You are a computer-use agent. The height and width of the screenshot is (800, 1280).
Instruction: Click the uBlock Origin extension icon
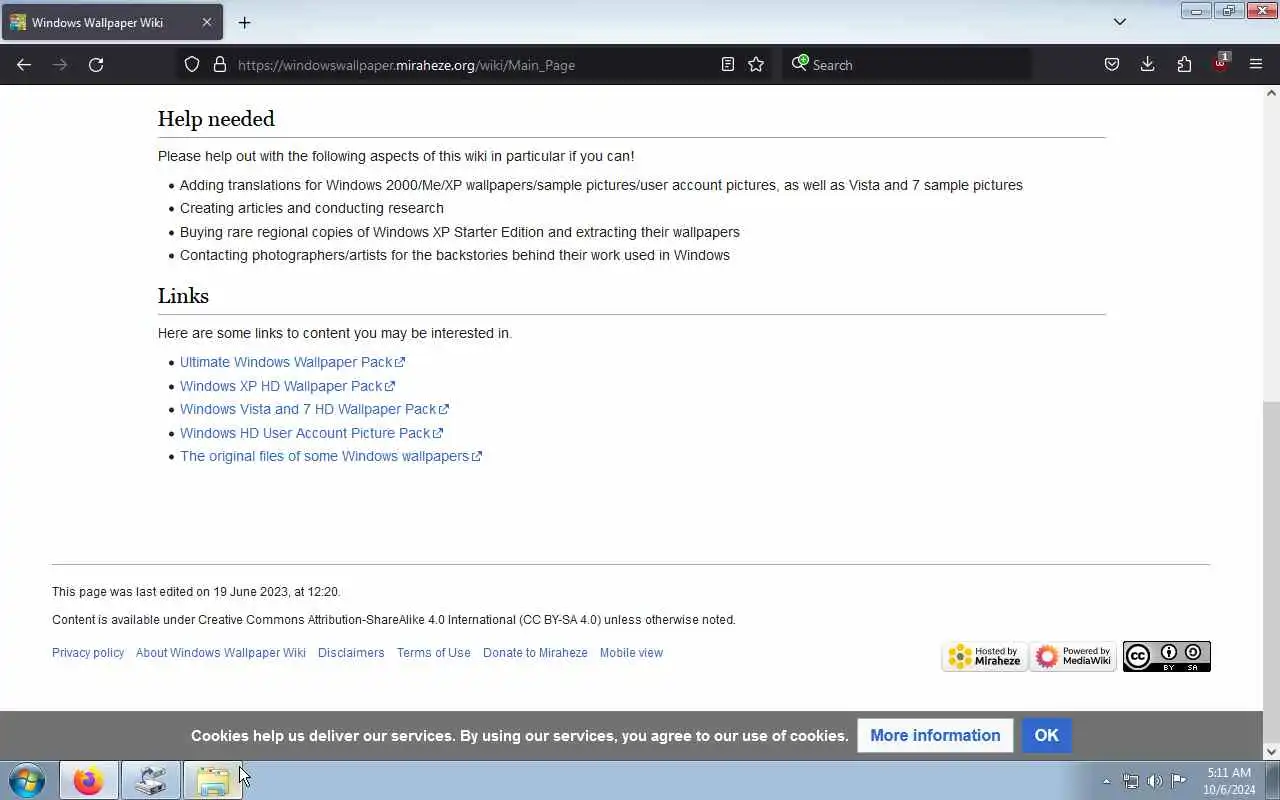[x=1220, y=65]
